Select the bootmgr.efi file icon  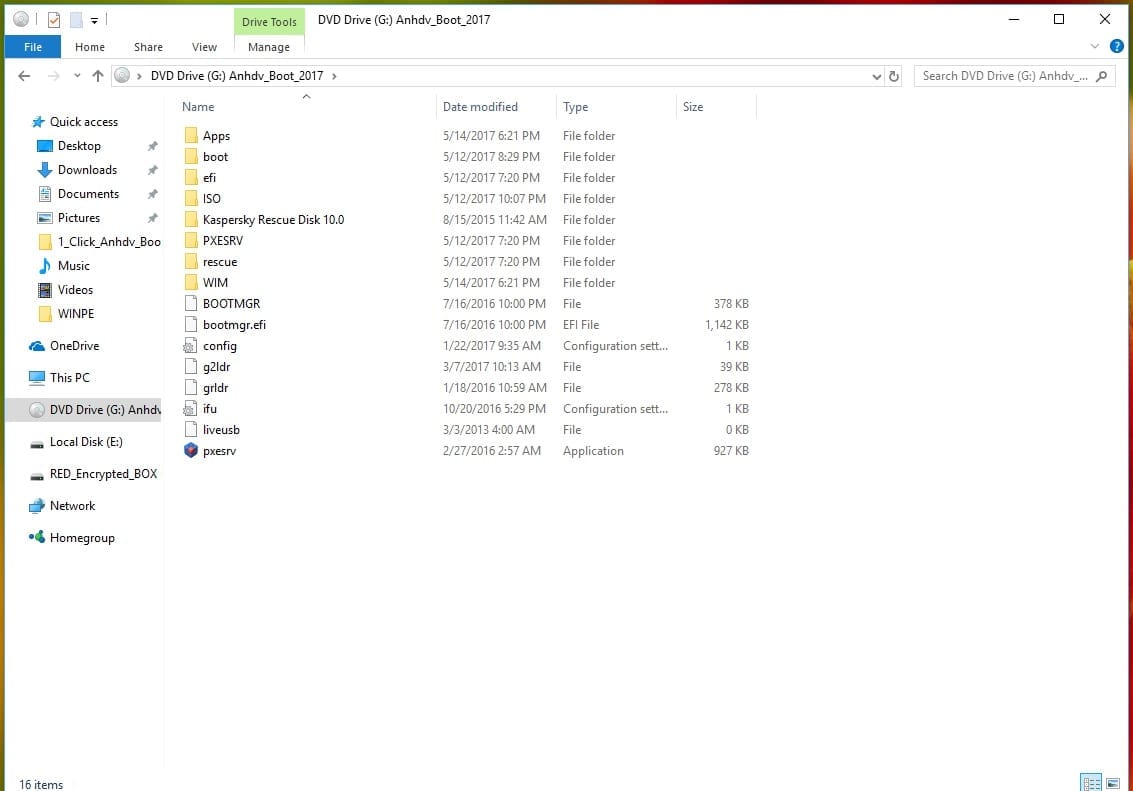pos(191,324)
